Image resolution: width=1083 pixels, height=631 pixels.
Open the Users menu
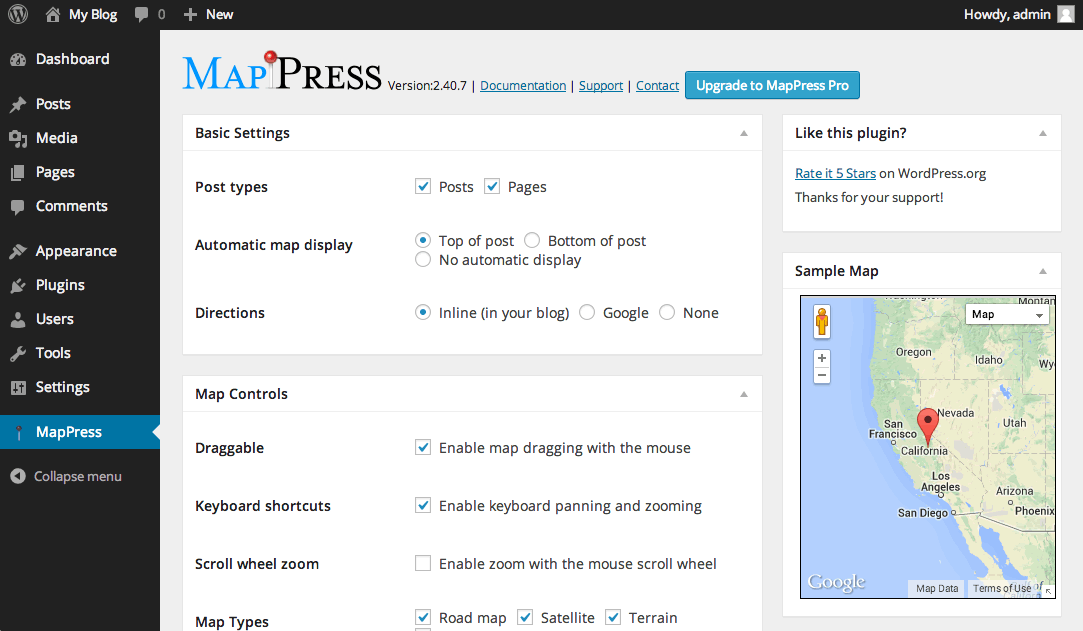coord(55,319)
